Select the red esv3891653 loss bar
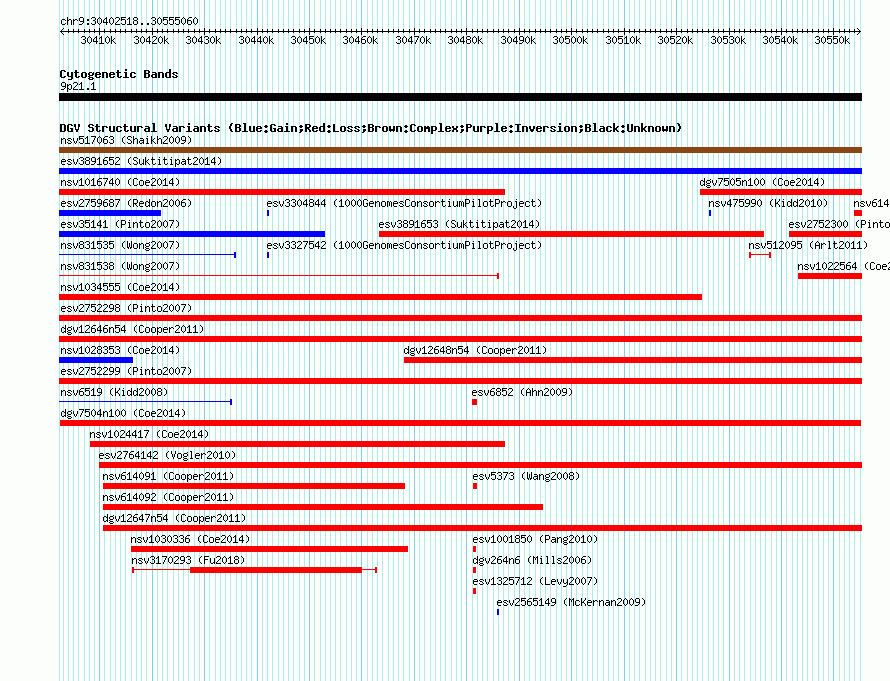Screen dimensions: 890x681 click(x=571, y=234)
